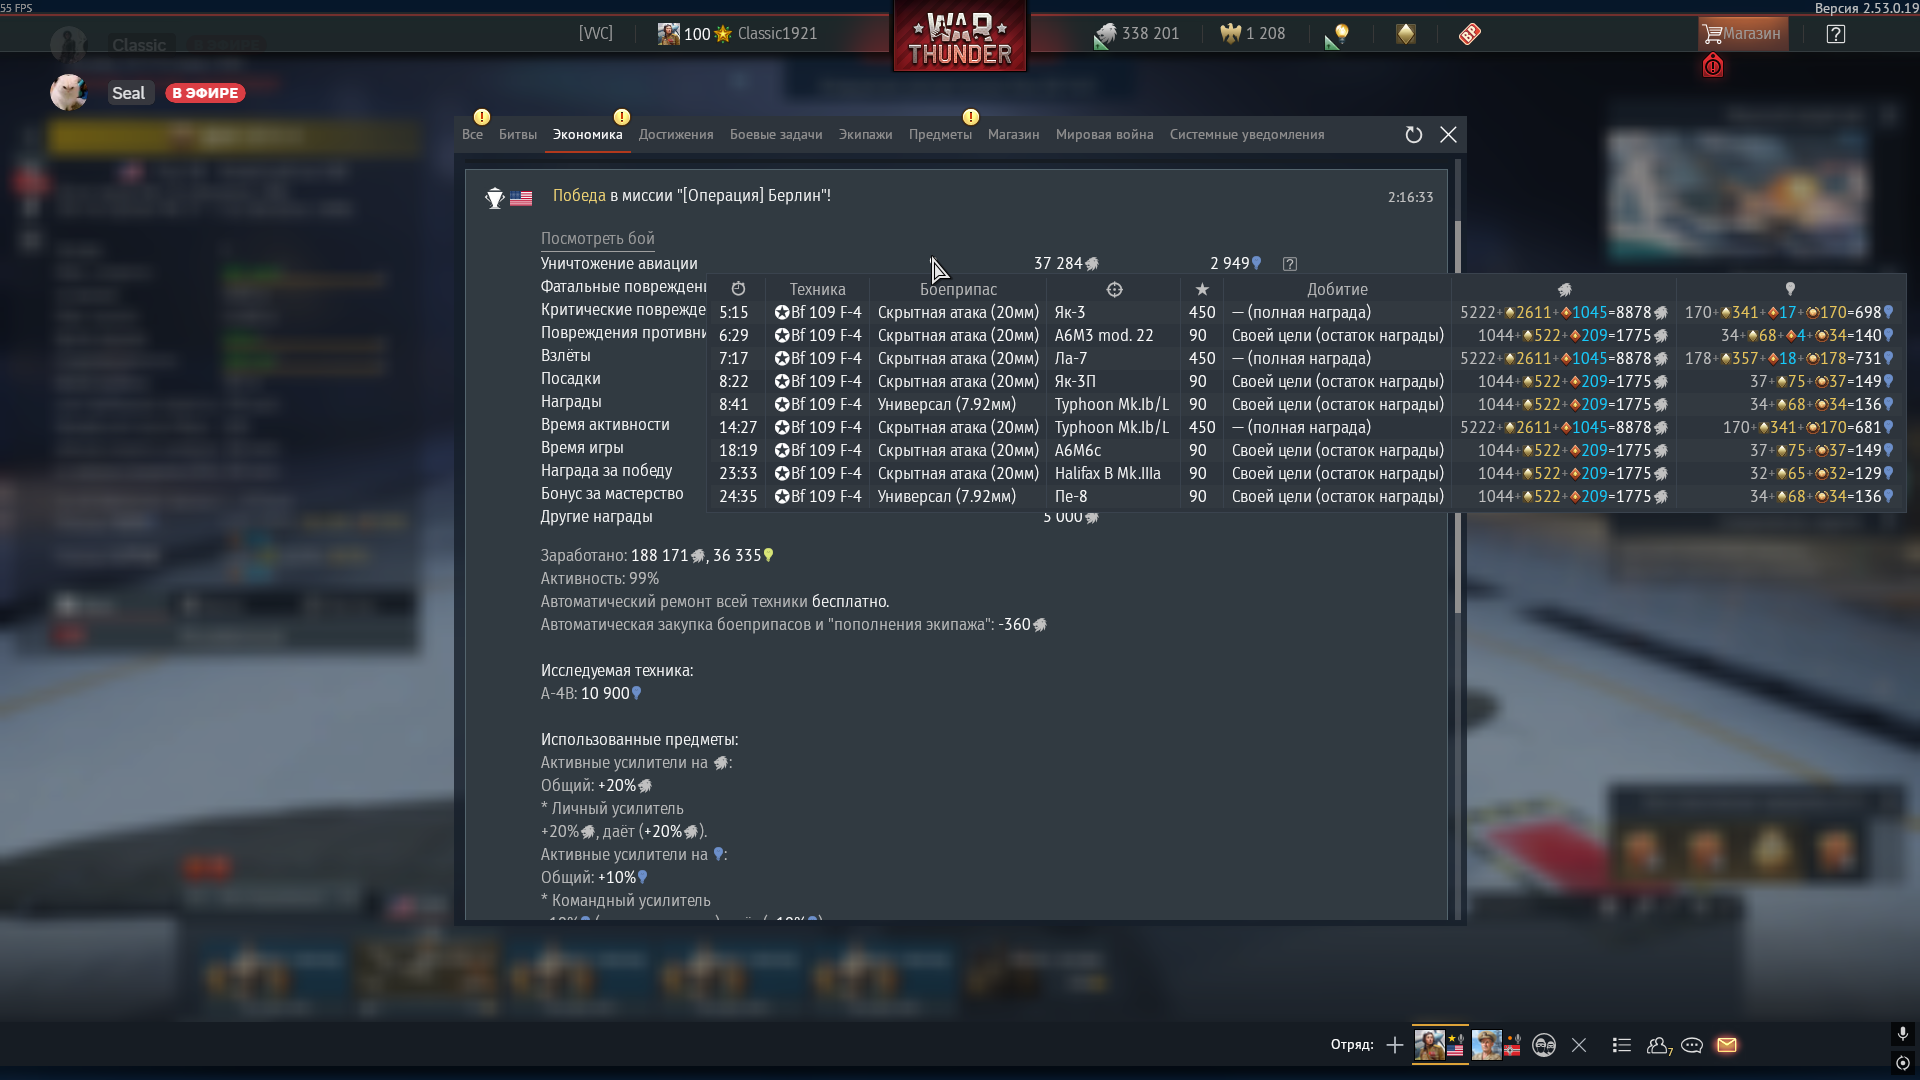The height and width of the screenshot is (1080, 1920).
Task: Click the squad list menu icon
Action: coord(1622,1045)
